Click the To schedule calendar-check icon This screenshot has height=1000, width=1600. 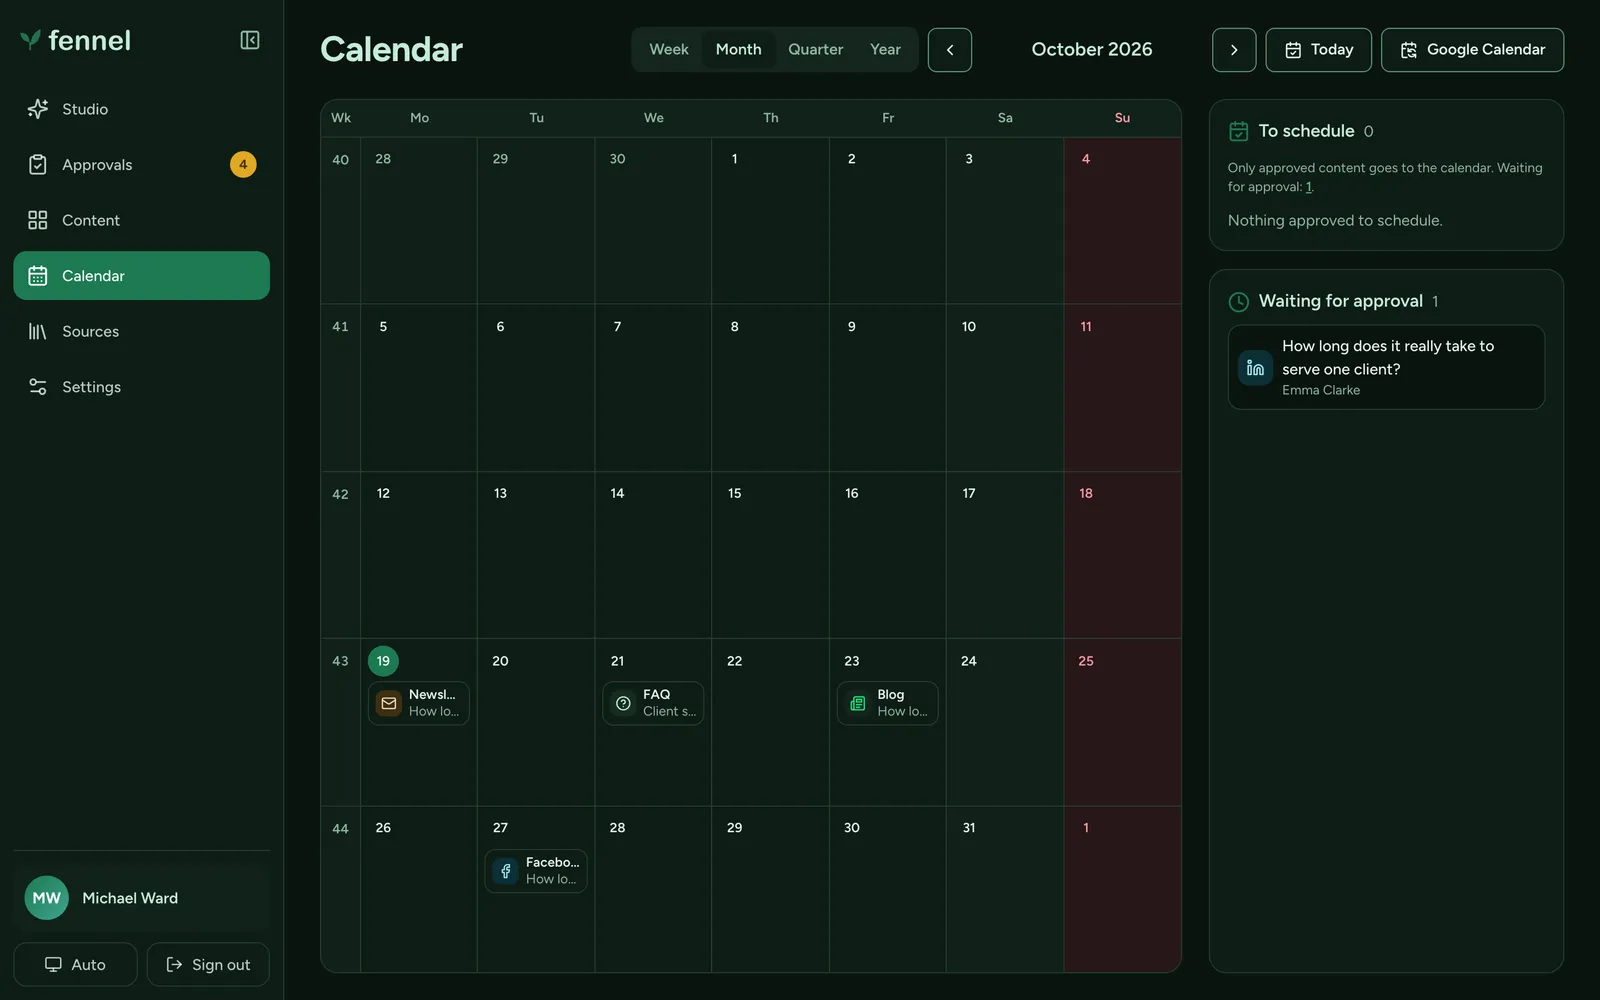[1238, 131]
